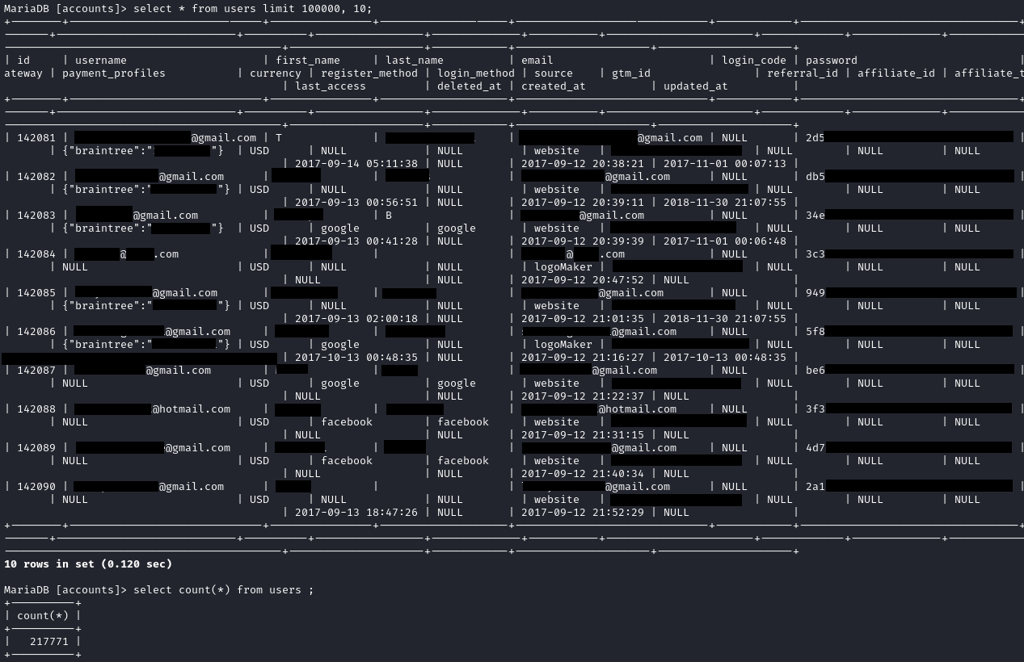Click the 'created_at' column header
The height and width of the screenshot is (662, 1024).
[553, 86]
